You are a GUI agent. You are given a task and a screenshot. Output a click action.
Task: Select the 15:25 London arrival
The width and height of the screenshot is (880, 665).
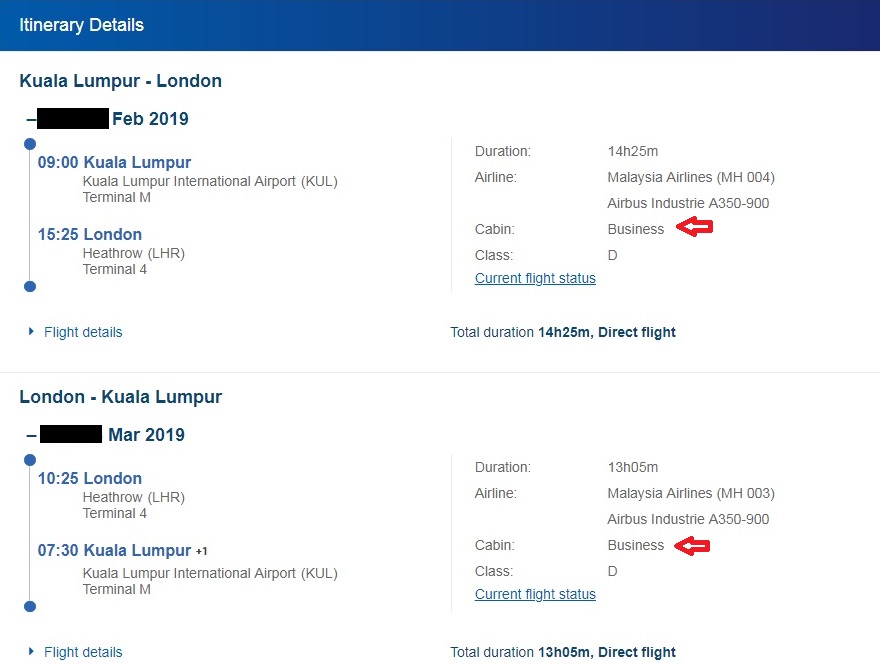[x=90, y=234]
